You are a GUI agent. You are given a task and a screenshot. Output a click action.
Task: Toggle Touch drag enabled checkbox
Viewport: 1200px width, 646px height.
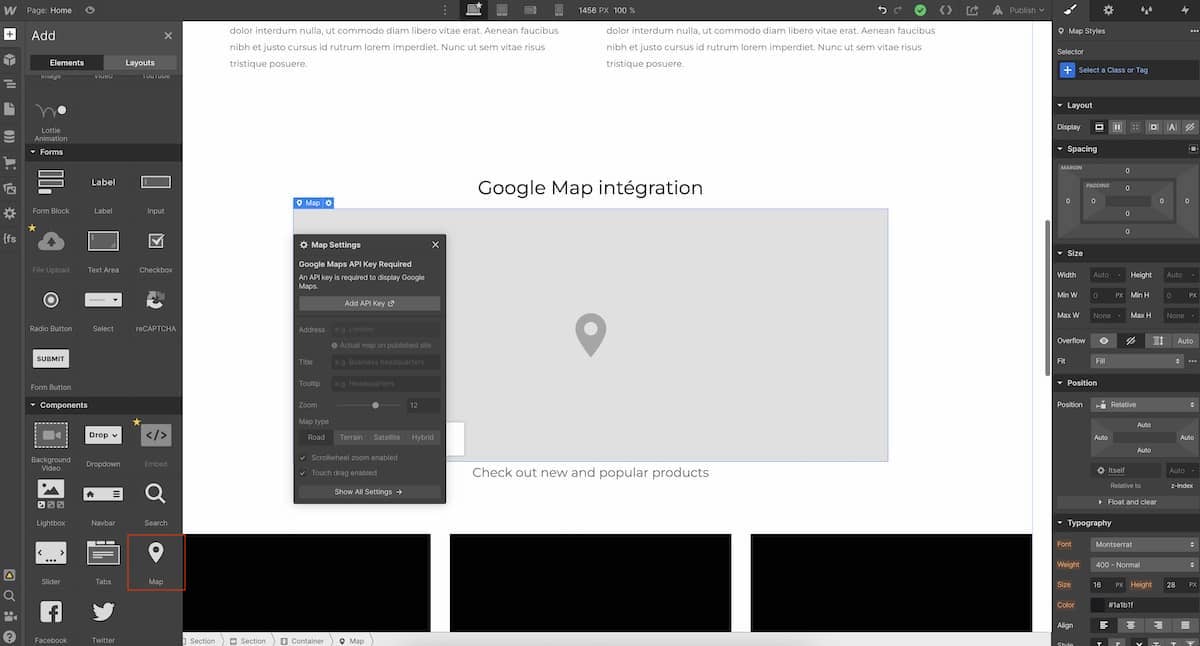coord(303,473)
